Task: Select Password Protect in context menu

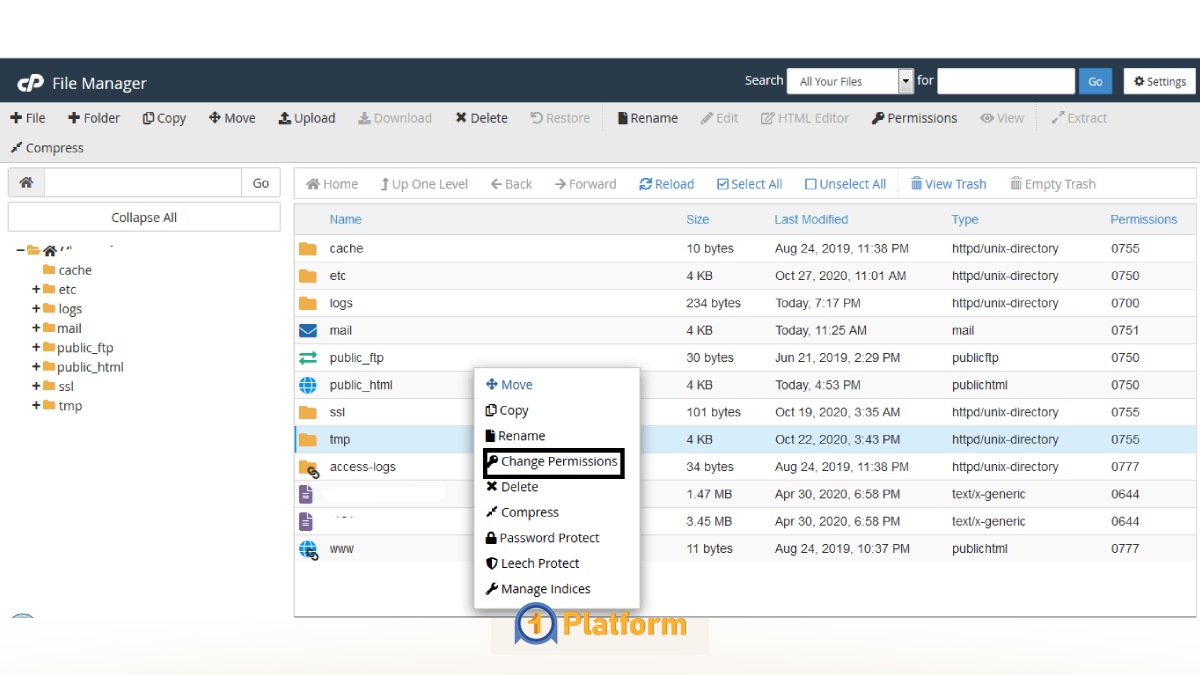Action: [548, 537]
